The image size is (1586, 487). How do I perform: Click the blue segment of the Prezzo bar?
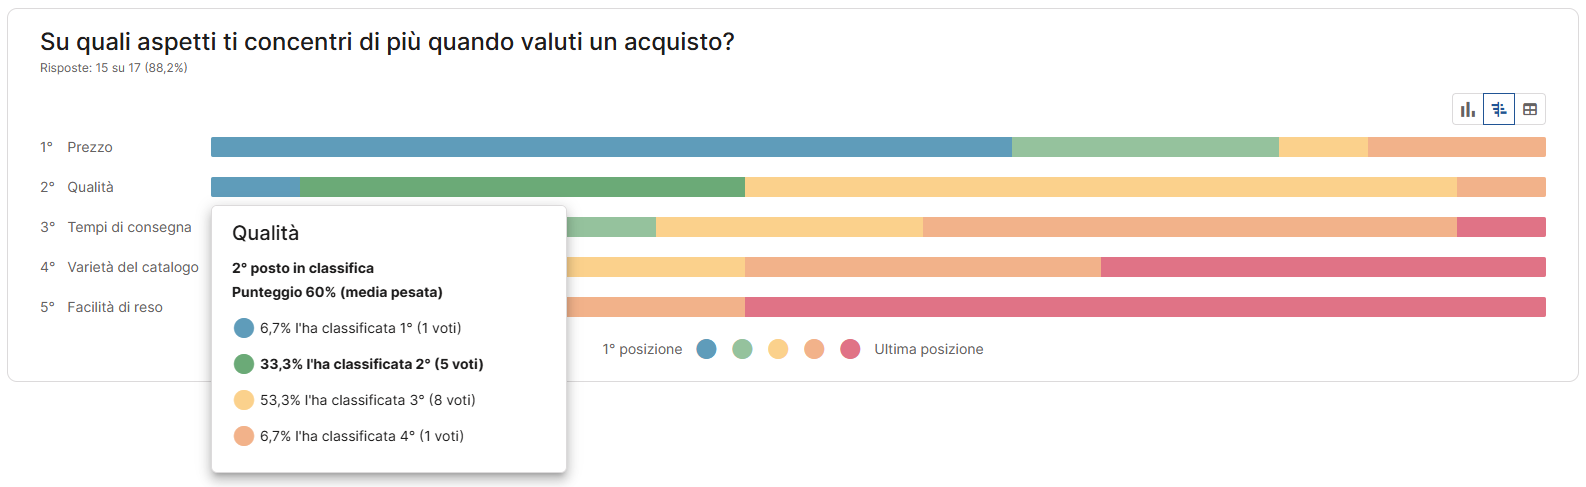[610, 147]
